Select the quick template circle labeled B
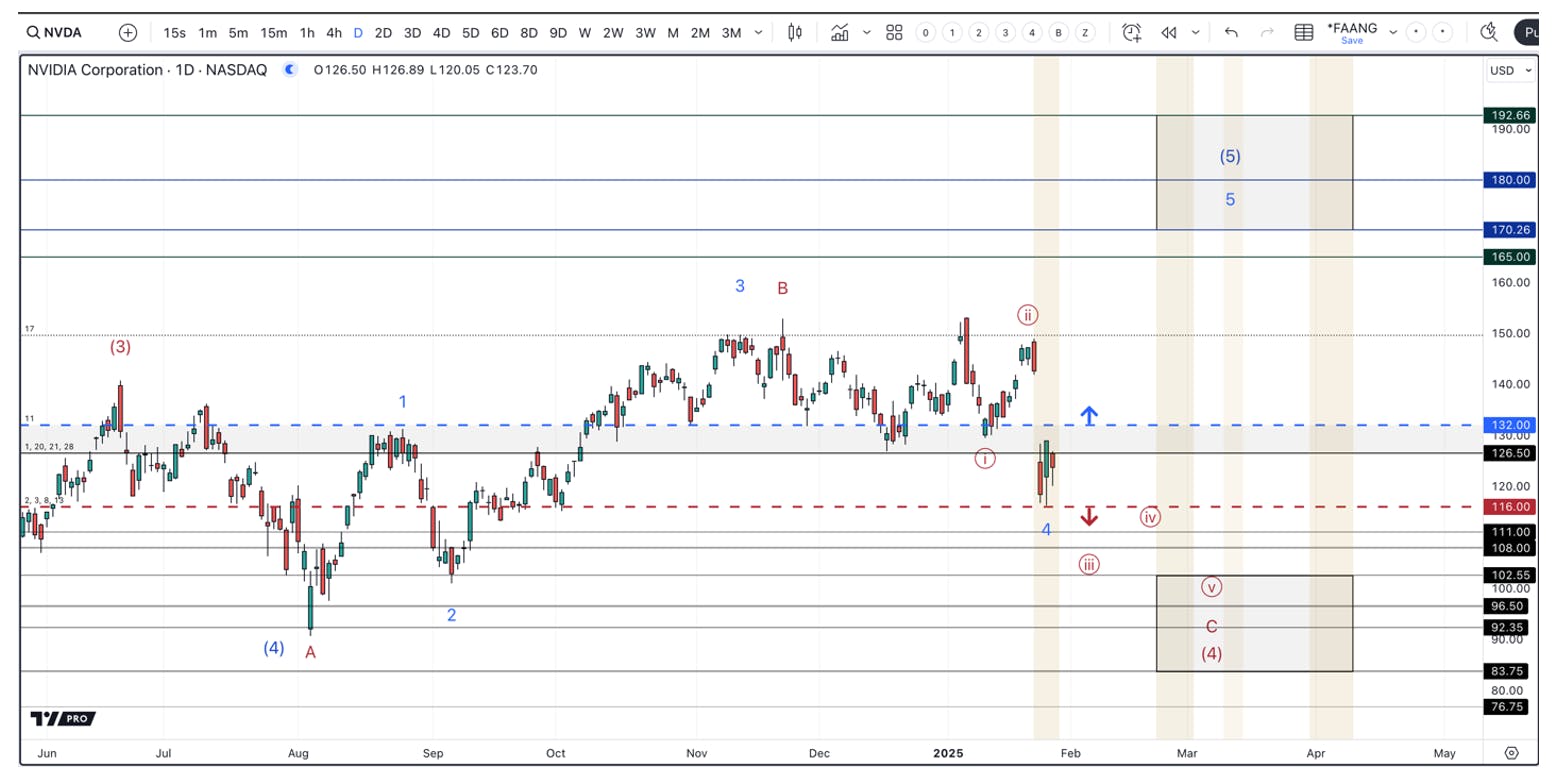The height and width of the screenshot is (778, 1554). coord(1058,33)
